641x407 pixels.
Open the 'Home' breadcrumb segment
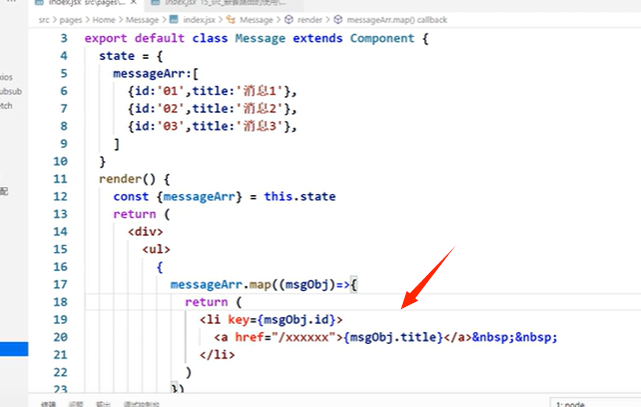coord(104,20)
